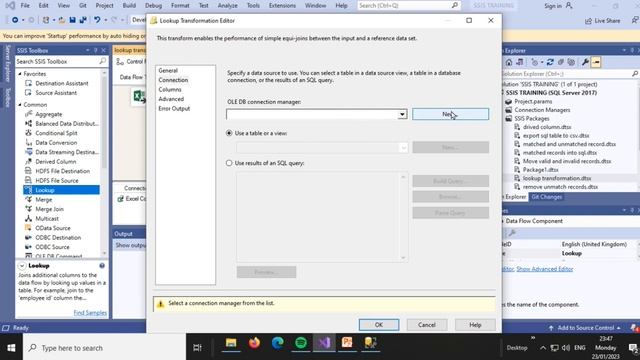Open the Error Output page in Lookup editor
The height and width of the screenshot is (360, 640).
click(x=174, y=109)
